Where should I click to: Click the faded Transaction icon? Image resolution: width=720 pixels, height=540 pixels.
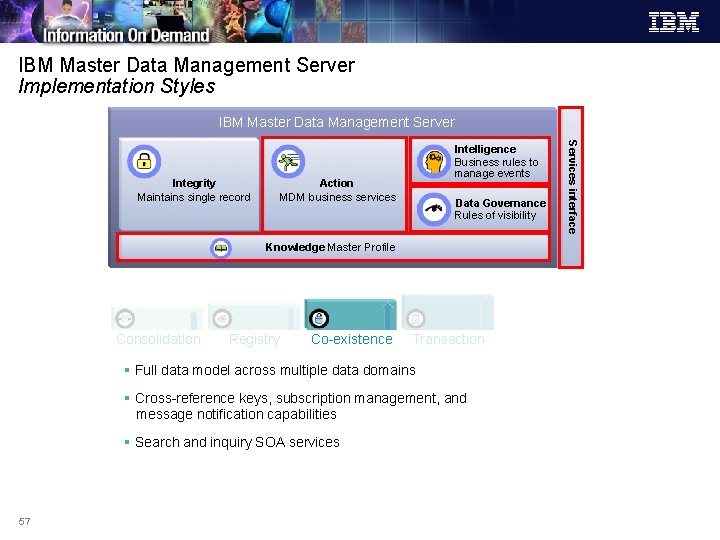416,318
